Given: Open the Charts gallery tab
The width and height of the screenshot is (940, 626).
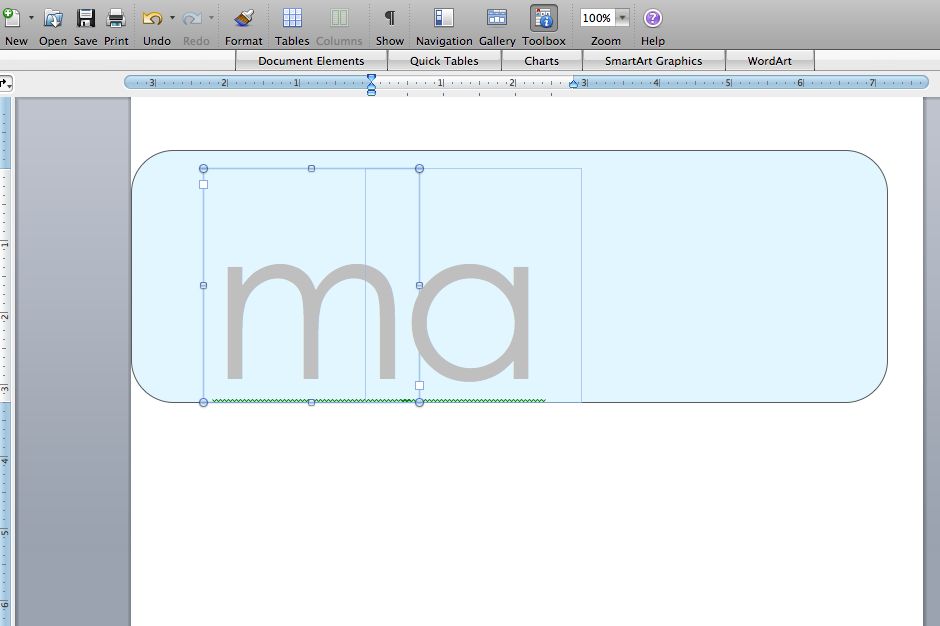Looking at the screenshot, I should coord(542,60).
